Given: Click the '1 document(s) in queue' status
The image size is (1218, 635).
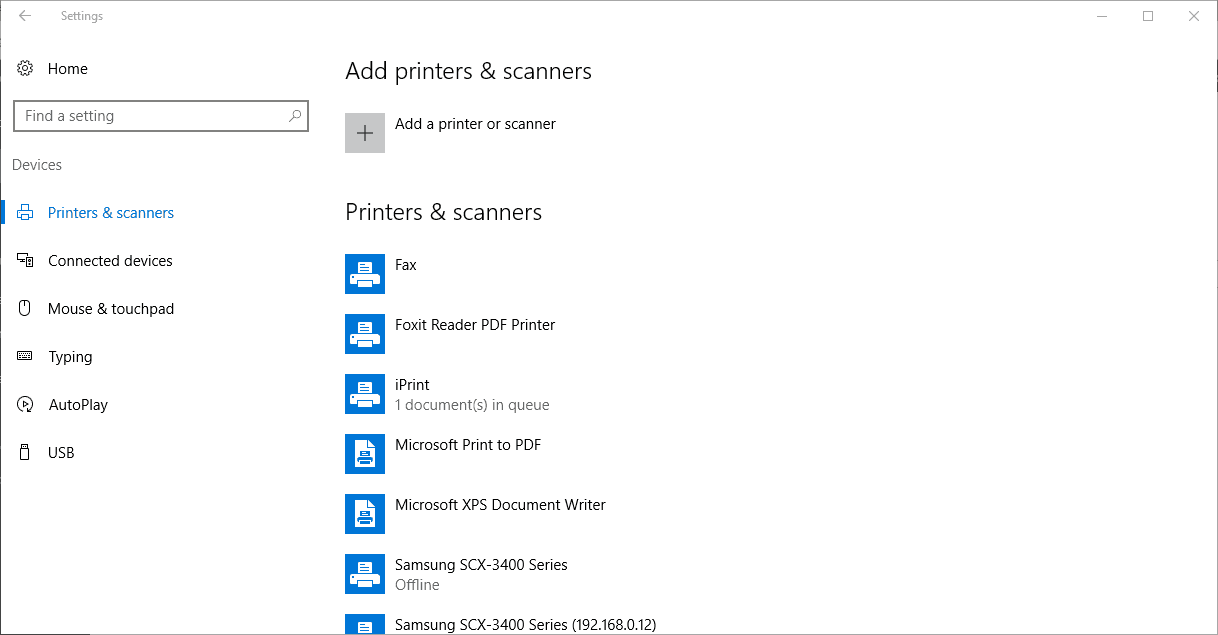Looking at the screenshot, I should coord(472,405).
